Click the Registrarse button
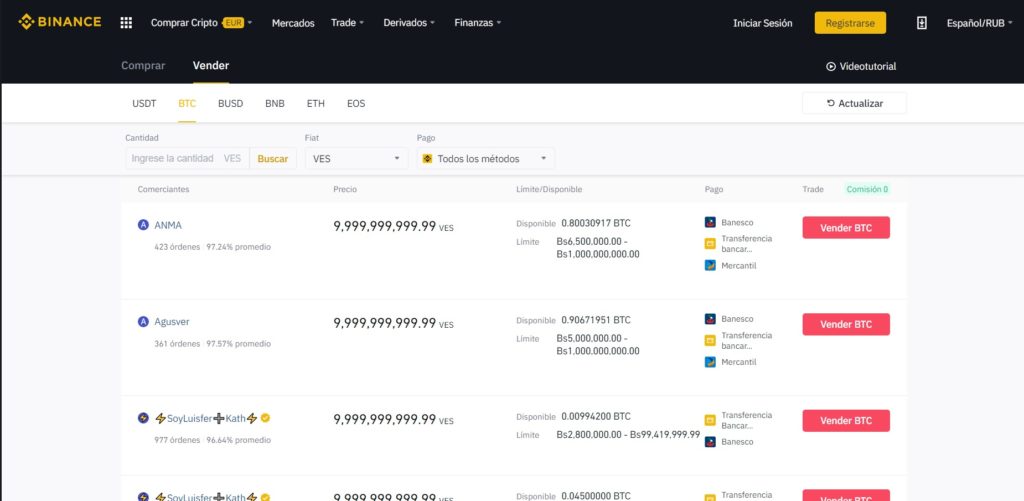The image size is (1024, 501). click(x=850, y=23)
